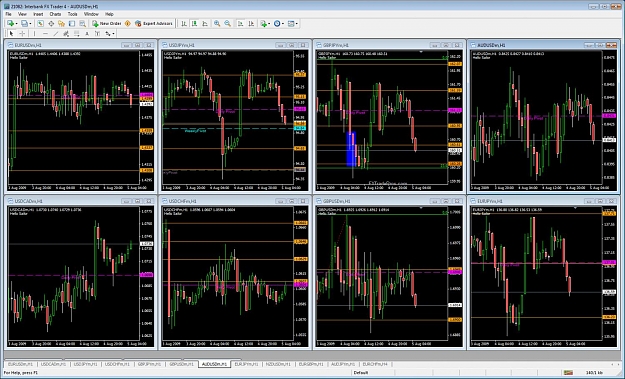Image resolution: width=625 pixels, height=379 pixels.
Task: Show the Market Watch panel
Action: pos(40,24)
